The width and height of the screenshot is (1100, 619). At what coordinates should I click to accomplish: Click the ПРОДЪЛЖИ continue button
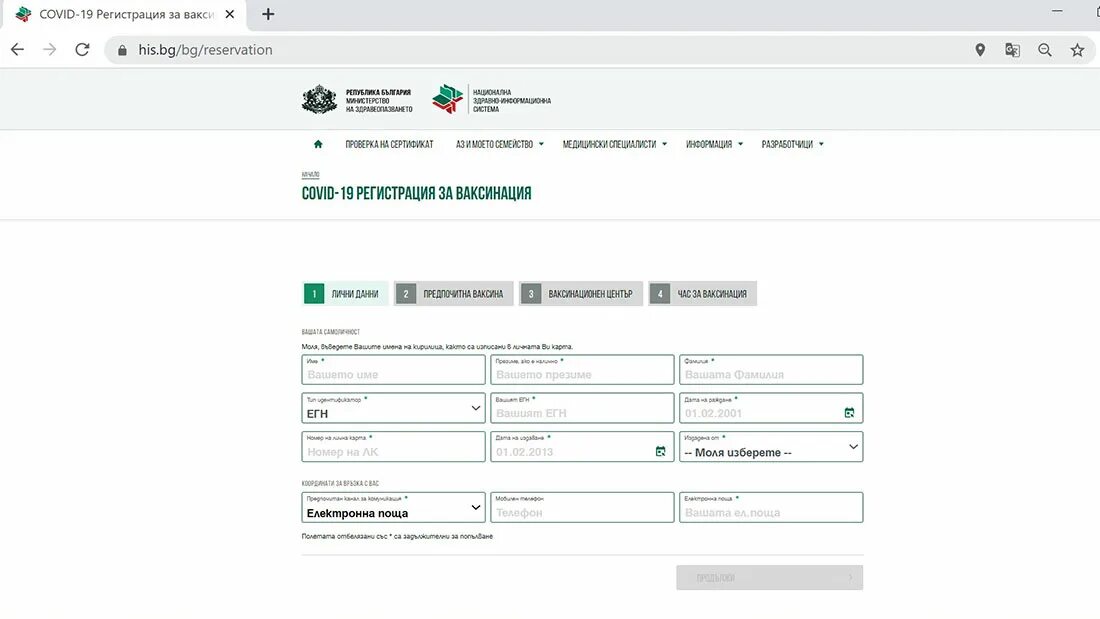click(770, 578)
